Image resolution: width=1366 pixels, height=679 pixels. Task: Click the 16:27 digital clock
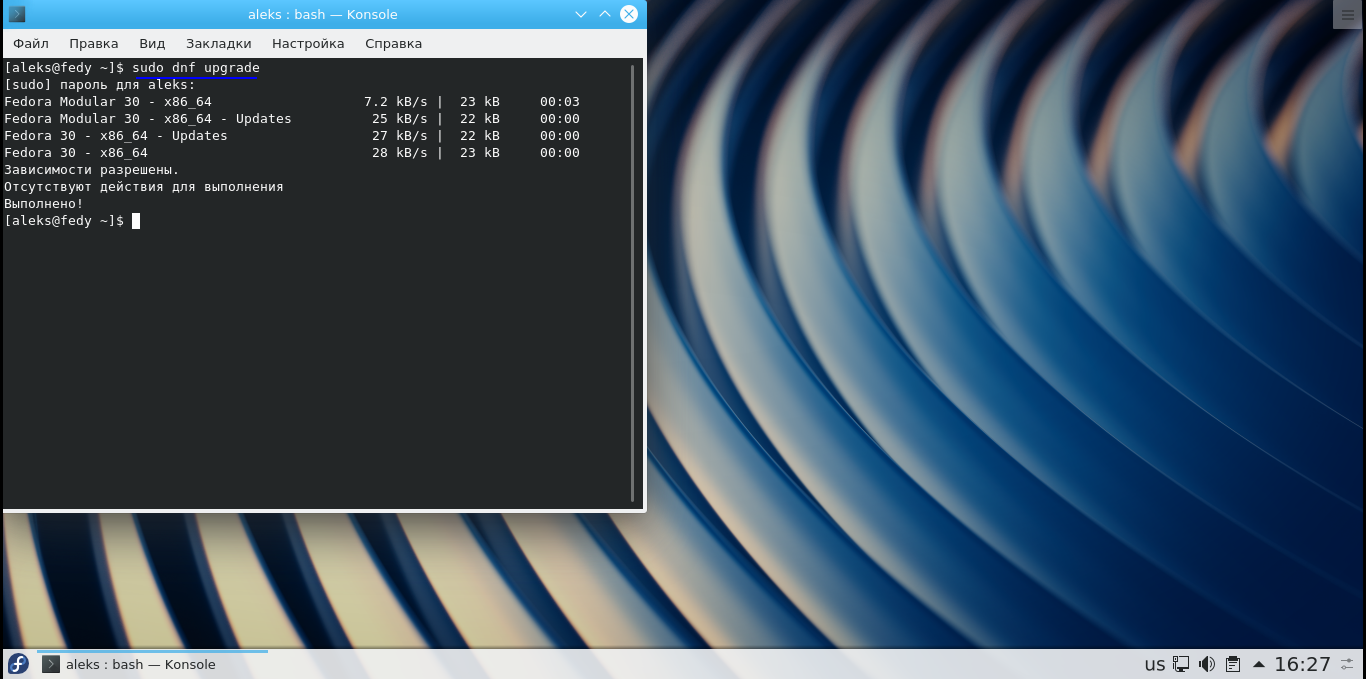1302,664
